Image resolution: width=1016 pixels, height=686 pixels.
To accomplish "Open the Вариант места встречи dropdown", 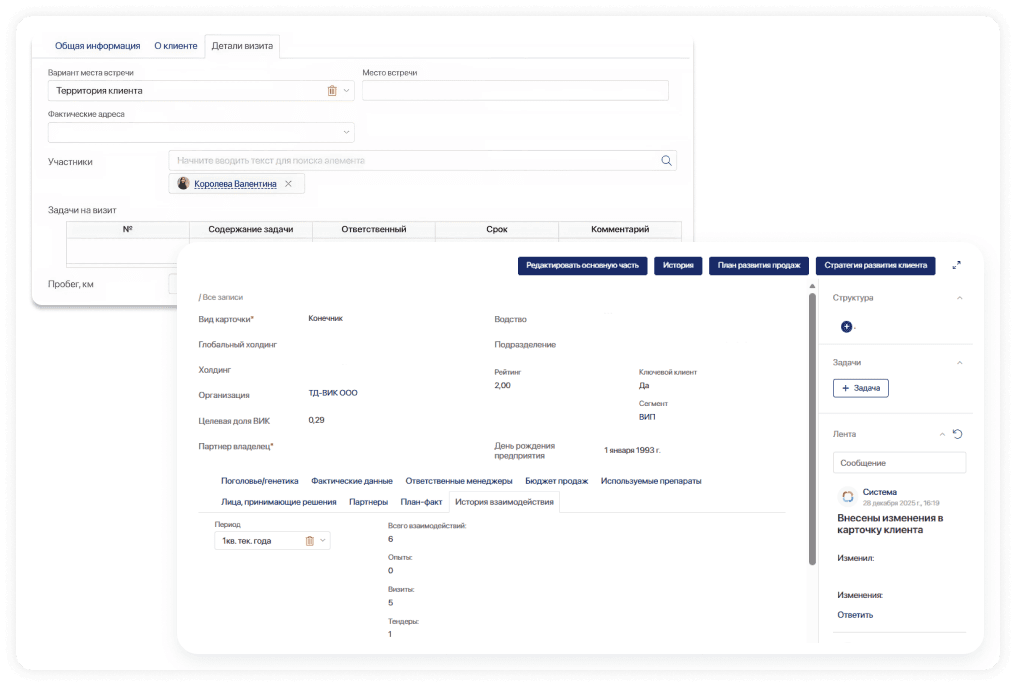I will [347, 91].
